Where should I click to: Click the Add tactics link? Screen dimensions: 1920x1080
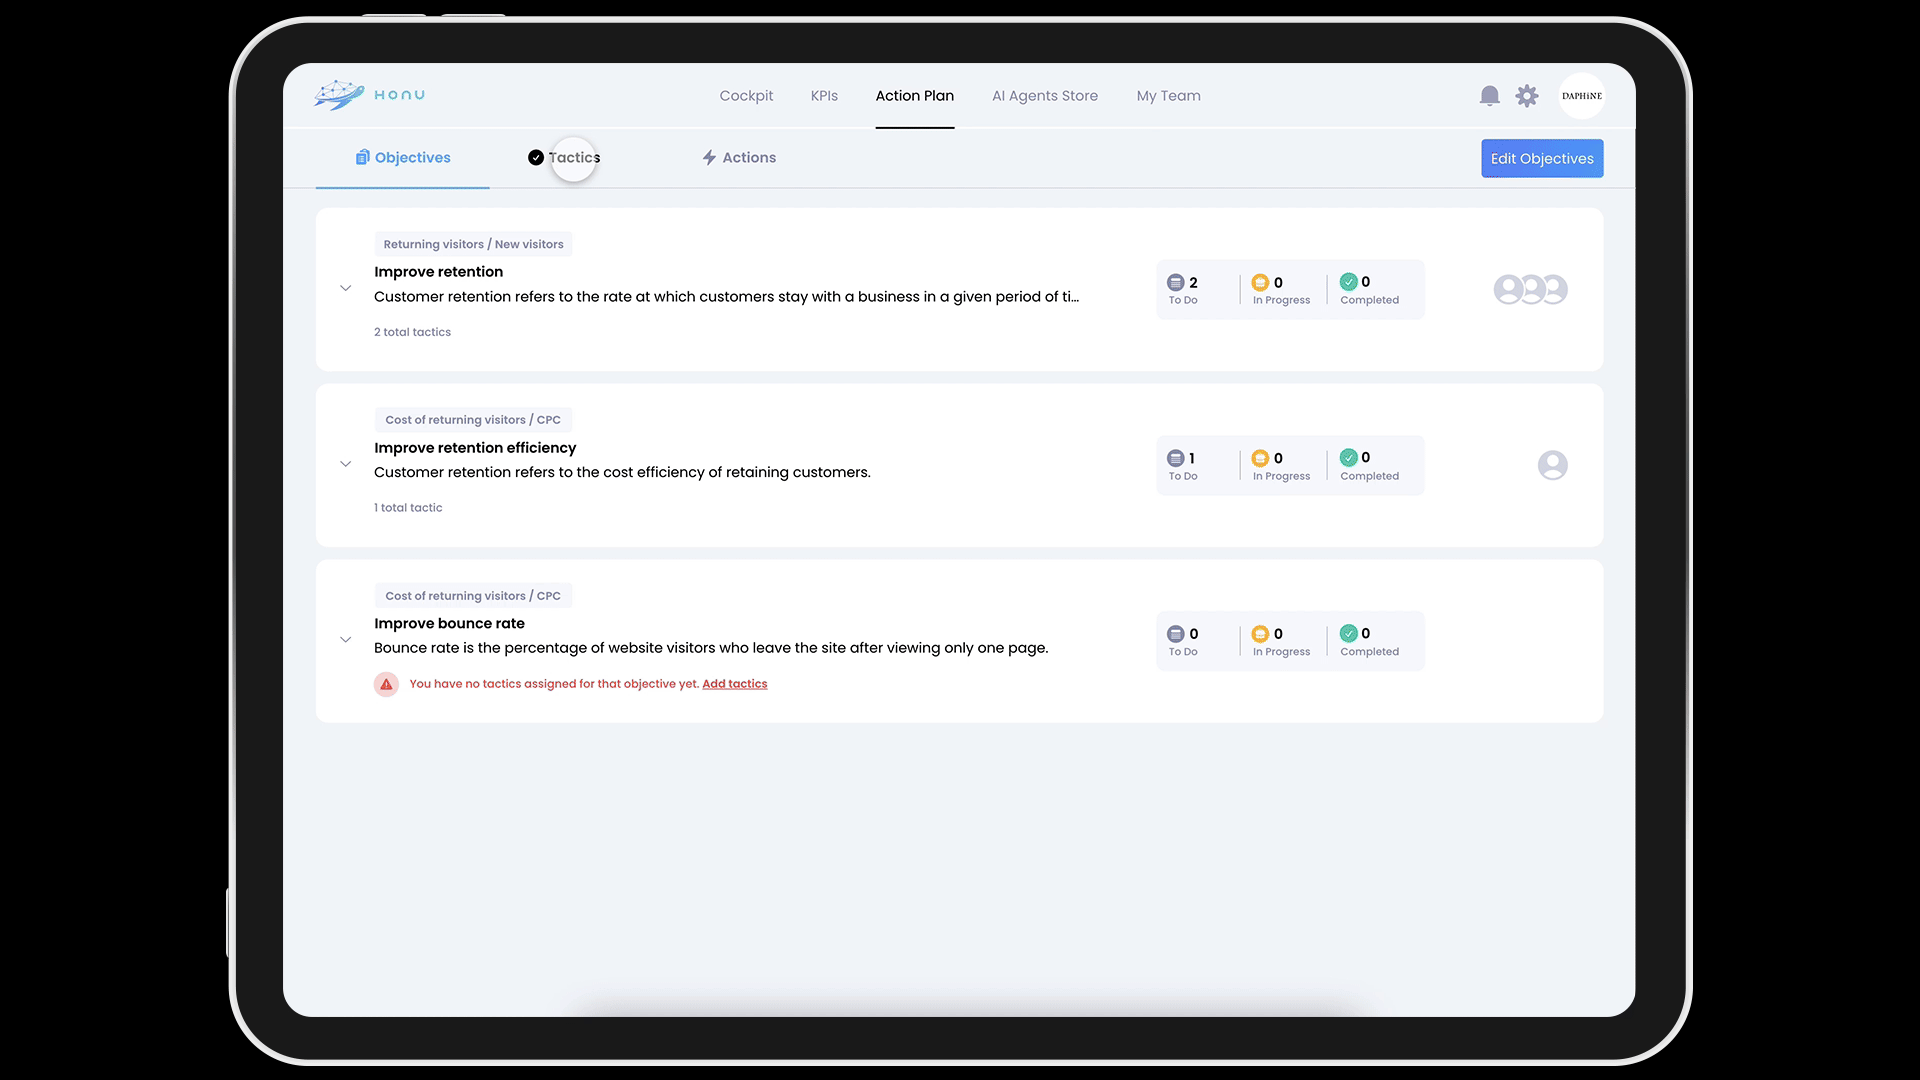click(x=734, y=684)
